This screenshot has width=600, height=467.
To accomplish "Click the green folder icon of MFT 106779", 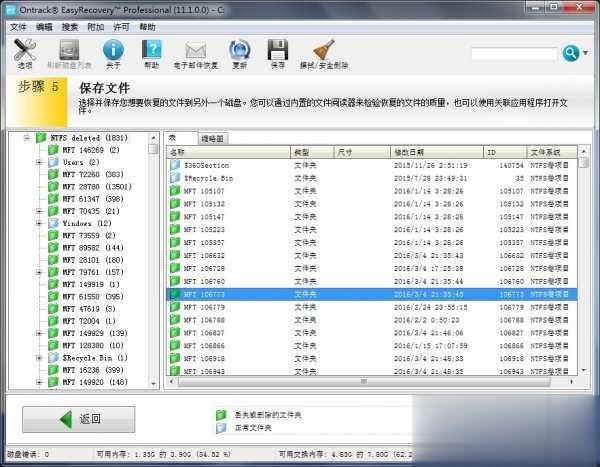I will [175, 307].
